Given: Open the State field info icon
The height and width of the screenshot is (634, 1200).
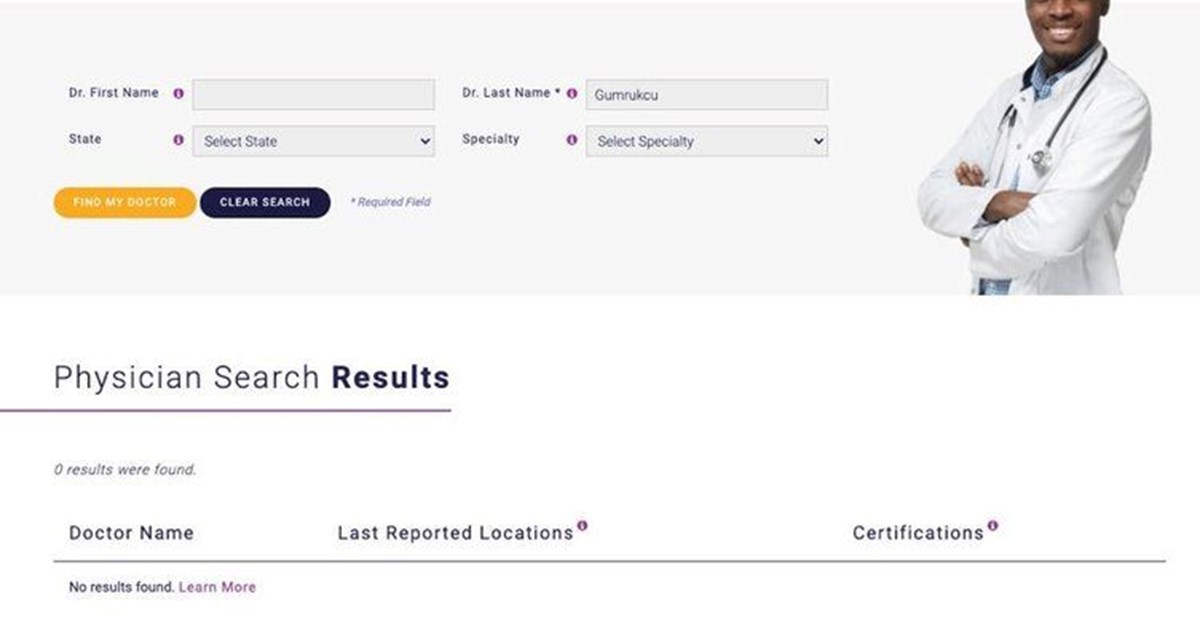Looking at the screenshot, I should tap(178, 140).
